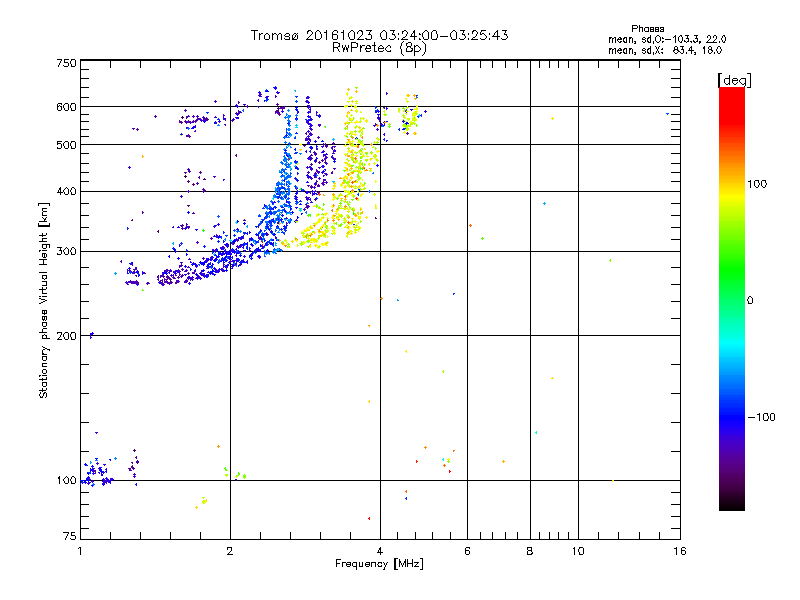The width and height of the screenshot is (800, 600).
Task: Click the RwPretec (8p) subtitle
Action: [x=379, y=47]
